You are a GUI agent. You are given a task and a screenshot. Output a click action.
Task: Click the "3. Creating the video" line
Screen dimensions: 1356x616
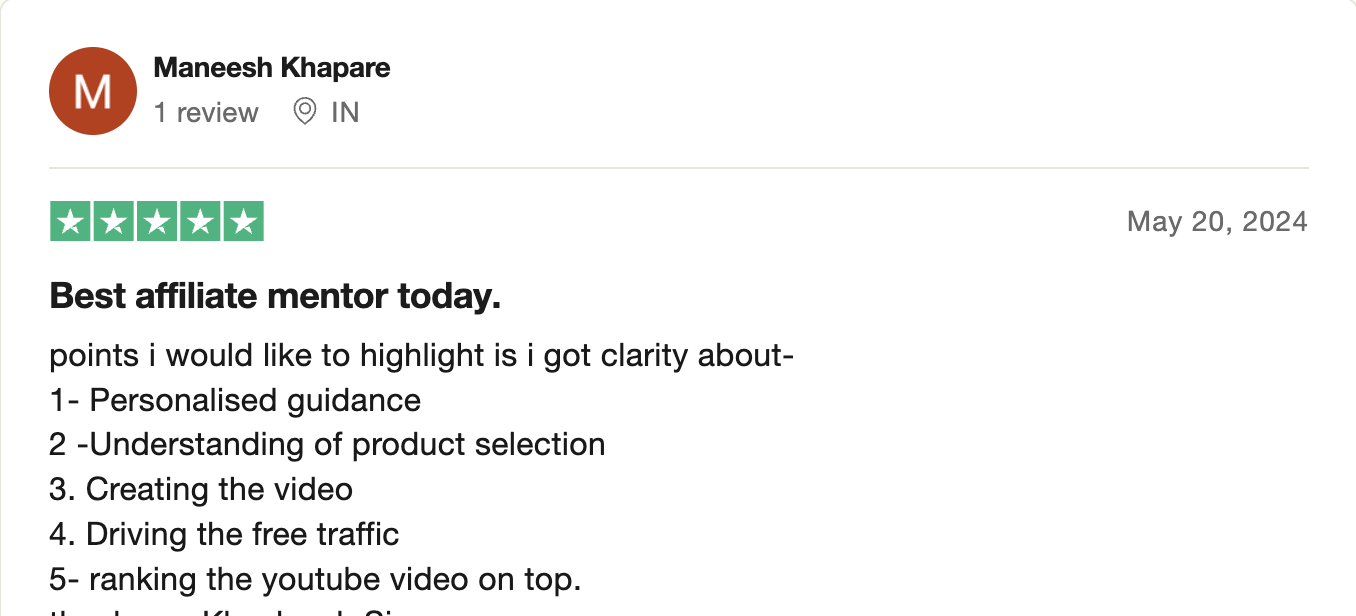[x=201, y=489]
